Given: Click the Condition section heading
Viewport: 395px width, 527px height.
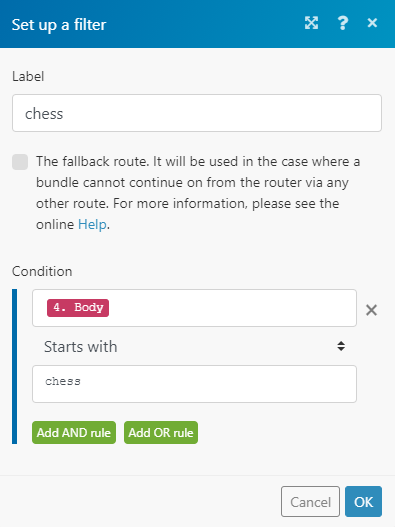Looking at the screenshot, I should click(42, 271).
